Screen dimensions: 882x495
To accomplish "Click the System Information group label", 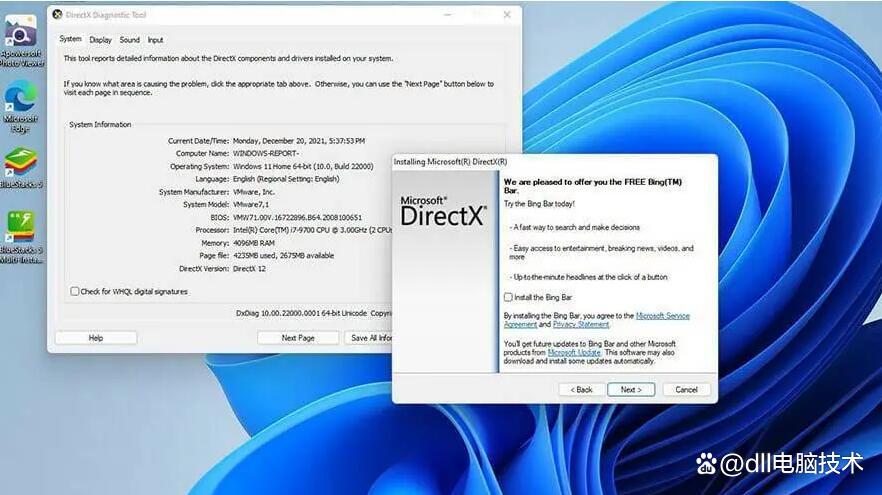I will (100, 124).
